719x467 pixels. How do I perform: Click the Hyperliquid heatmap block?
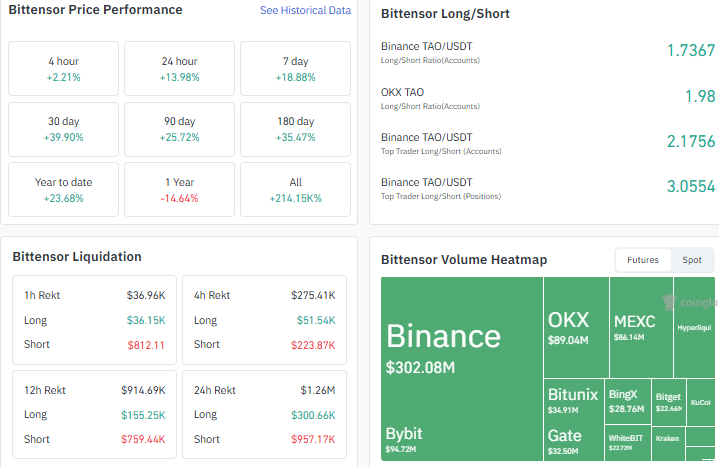coord(694,328)
